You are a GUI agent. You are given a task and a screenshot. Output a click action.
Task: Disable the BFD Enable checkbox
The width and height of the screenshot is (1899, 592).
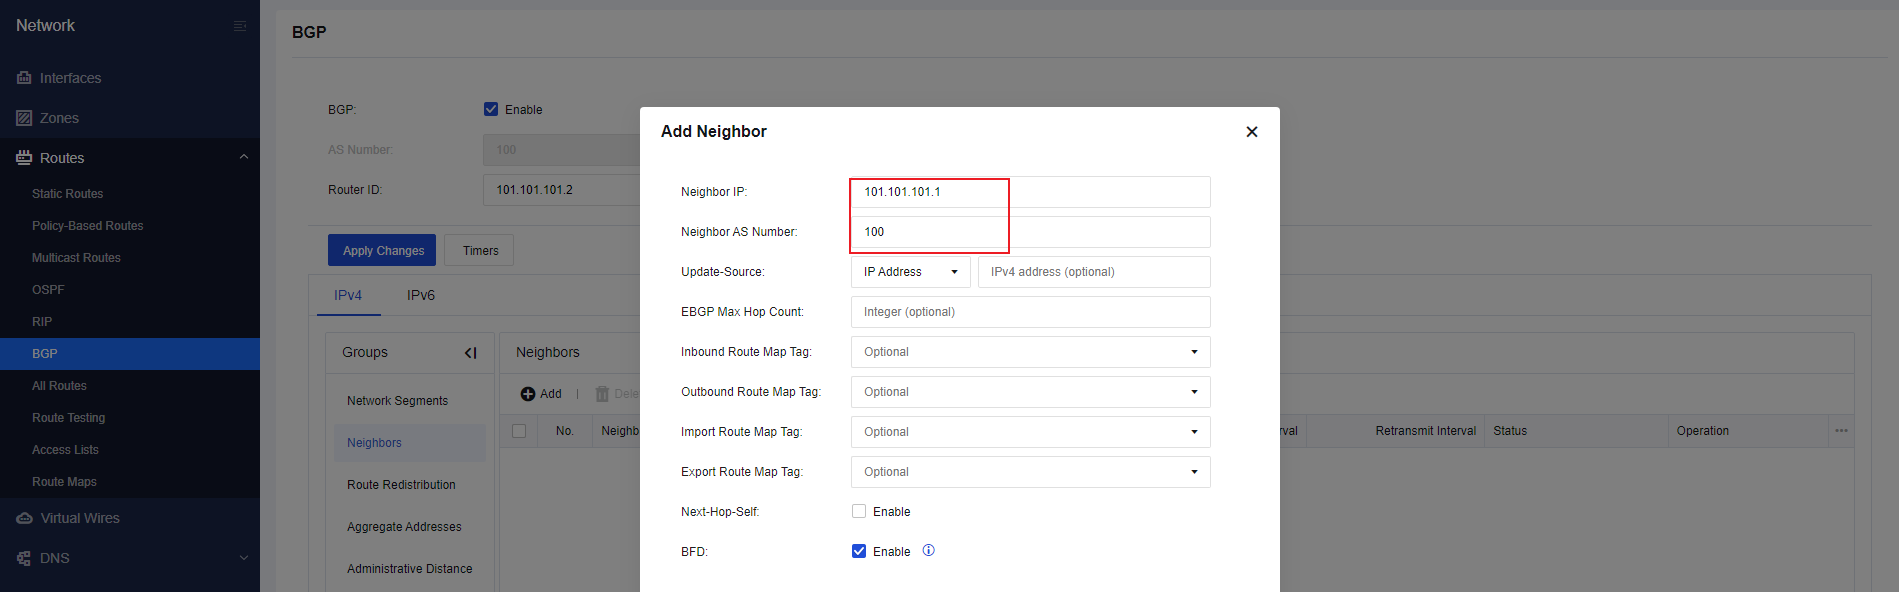859,551
